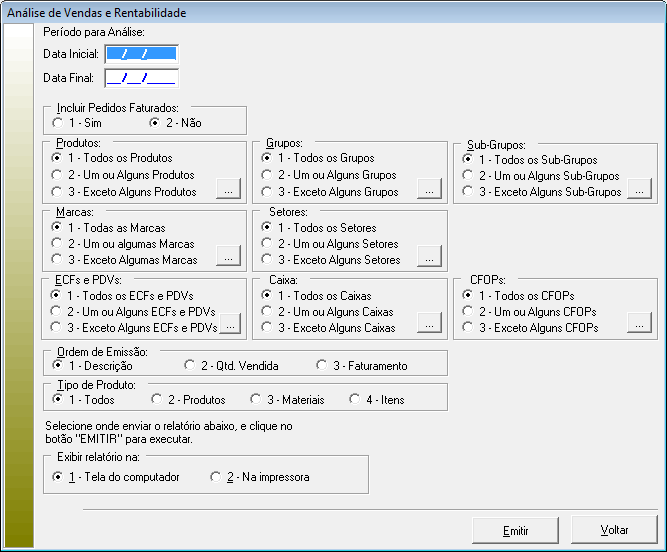Open the Caixa selection browse button
Image resolution: width=667 pixels, height=552 pixels.
tap(429, 323)
